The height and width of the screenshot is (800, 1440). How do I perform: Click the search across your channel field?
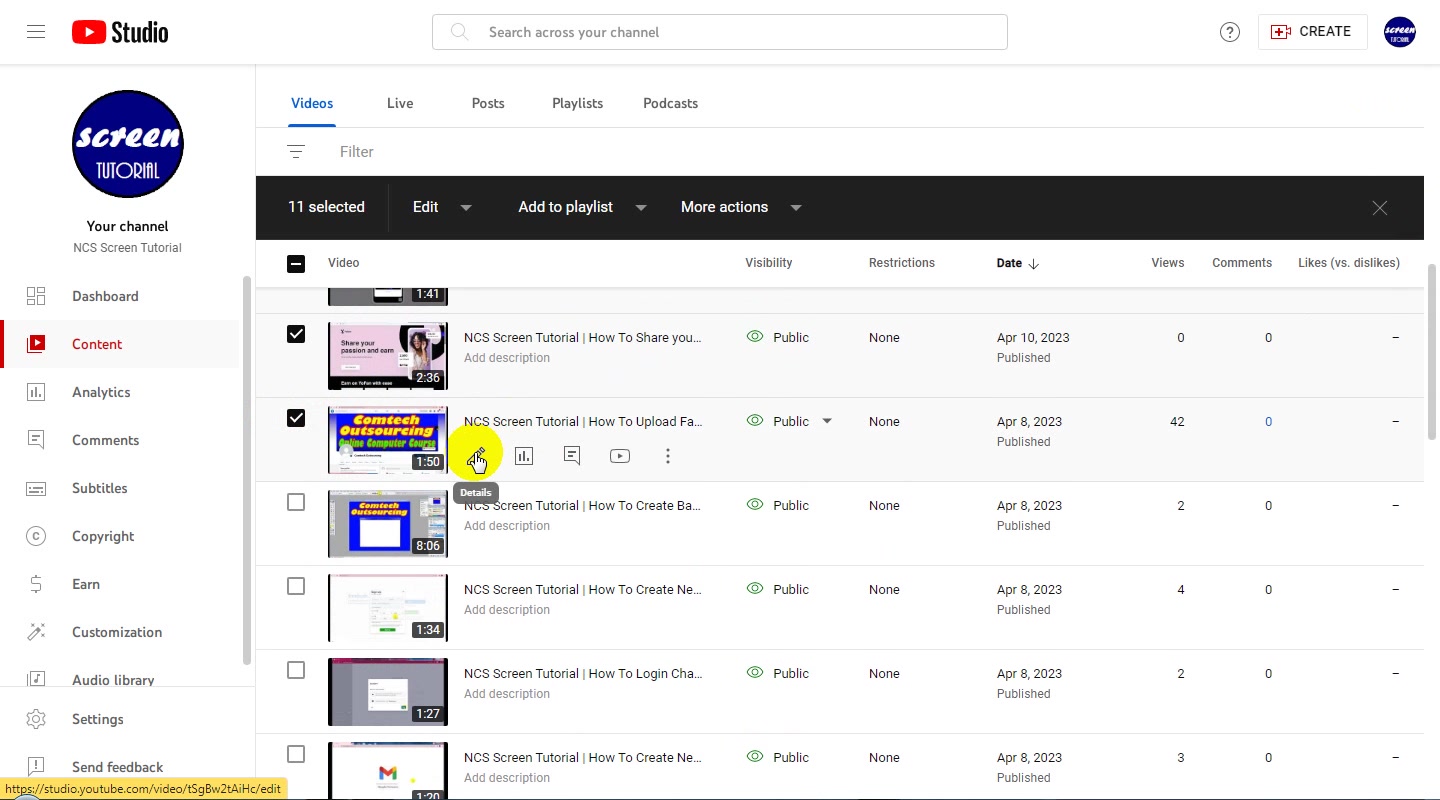tap(720, 32)
